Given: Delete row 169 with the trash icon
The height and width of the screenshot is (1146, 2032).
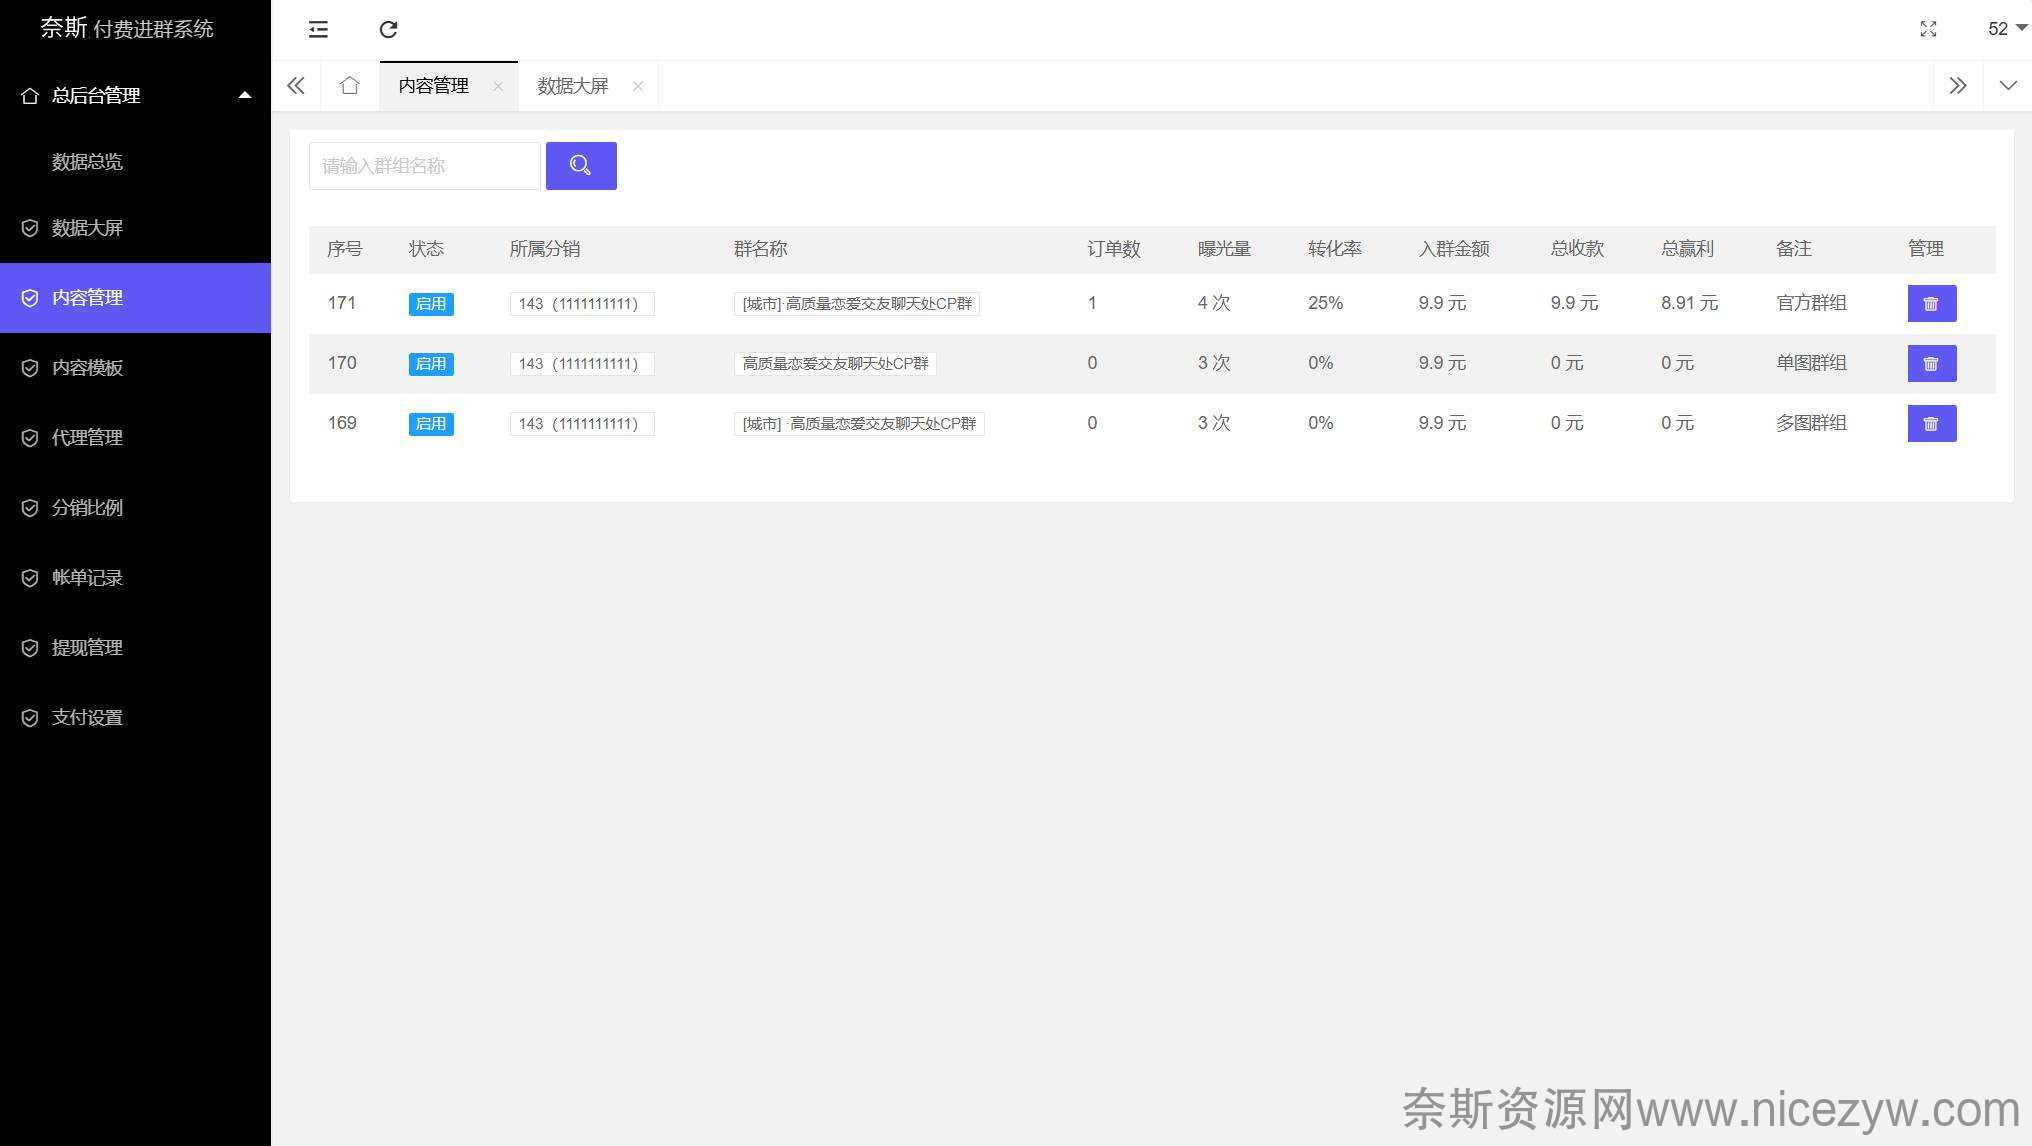Looking at the screenshot, I should coord(1931,423).
